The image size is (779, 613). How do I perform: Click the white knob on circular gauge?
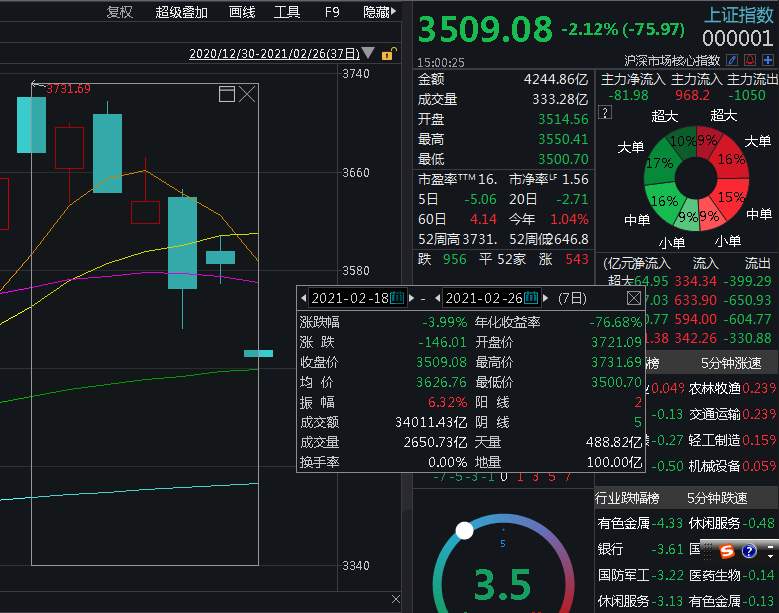click(x=464, y=530)
